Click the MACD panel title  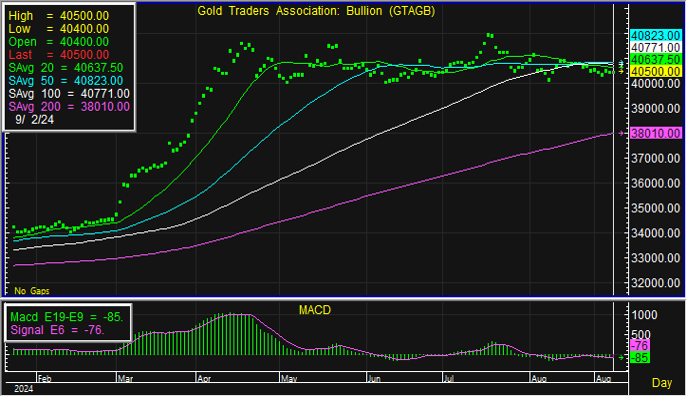[315, 310]
